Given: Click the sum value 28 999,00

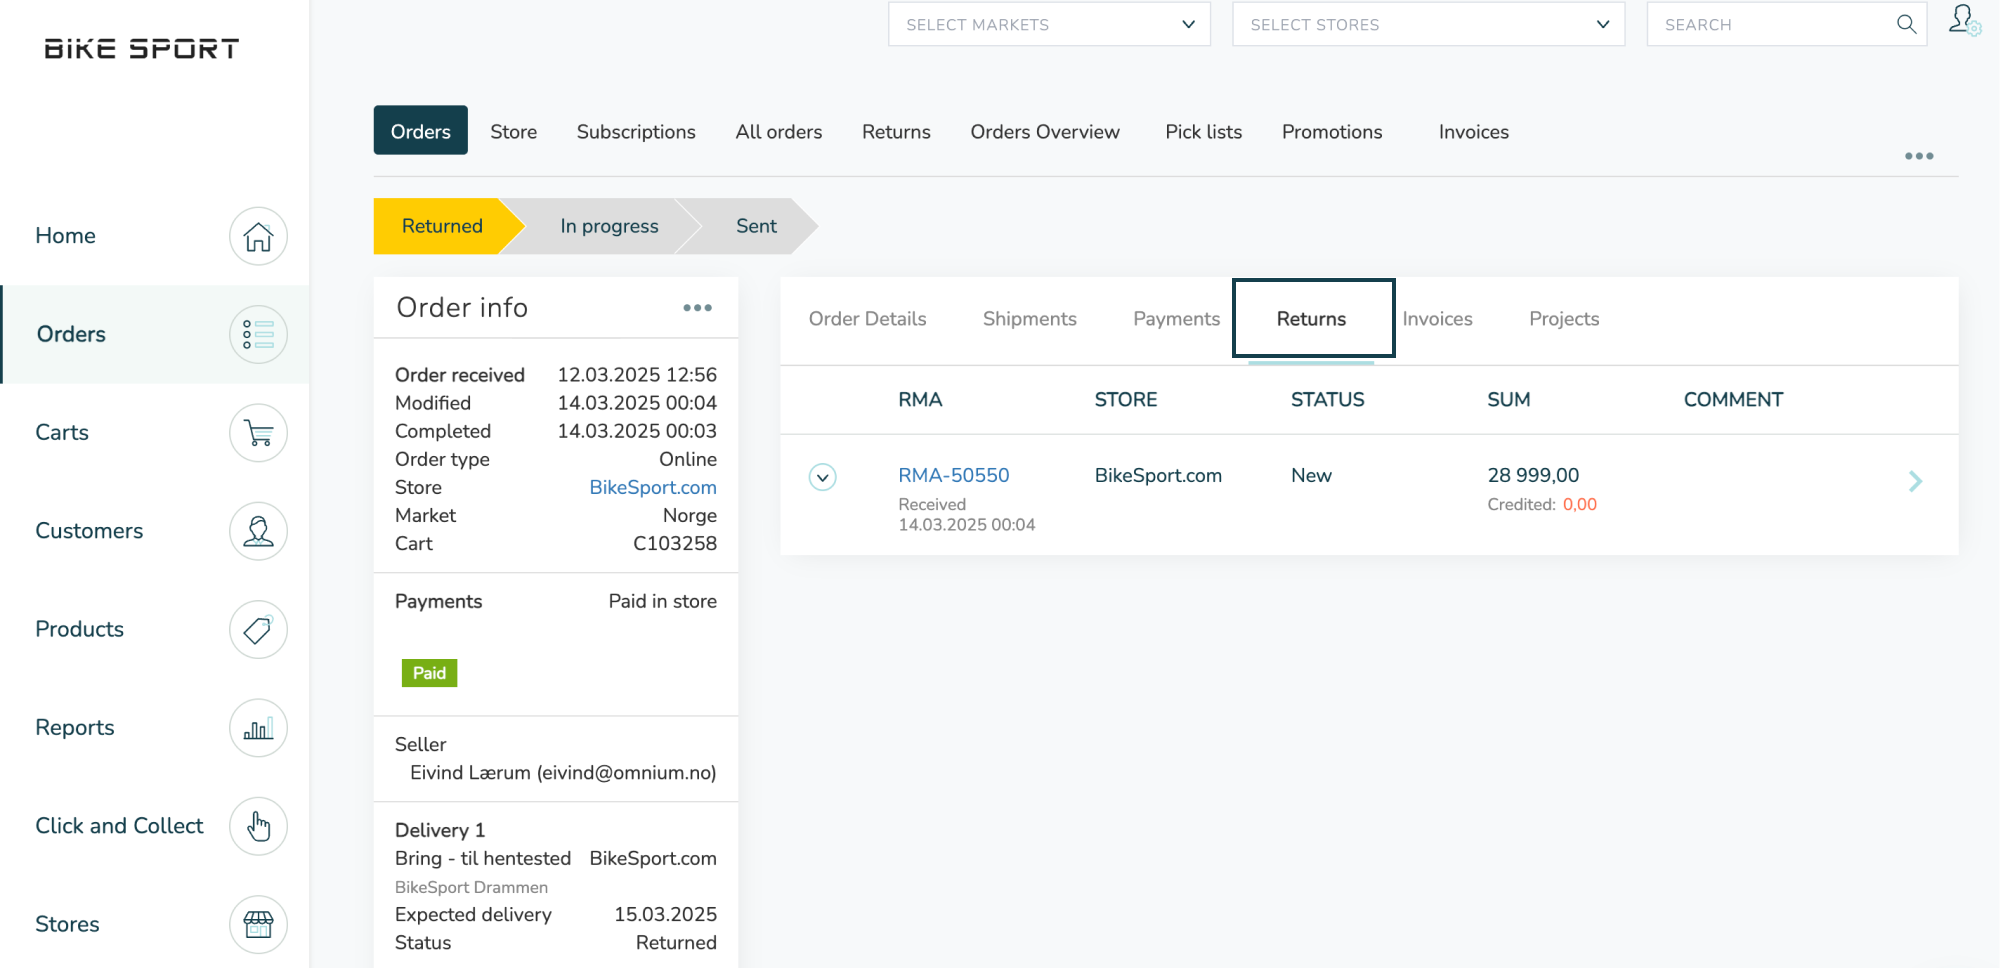Looking at the screenshot, I should [1533, 475].
